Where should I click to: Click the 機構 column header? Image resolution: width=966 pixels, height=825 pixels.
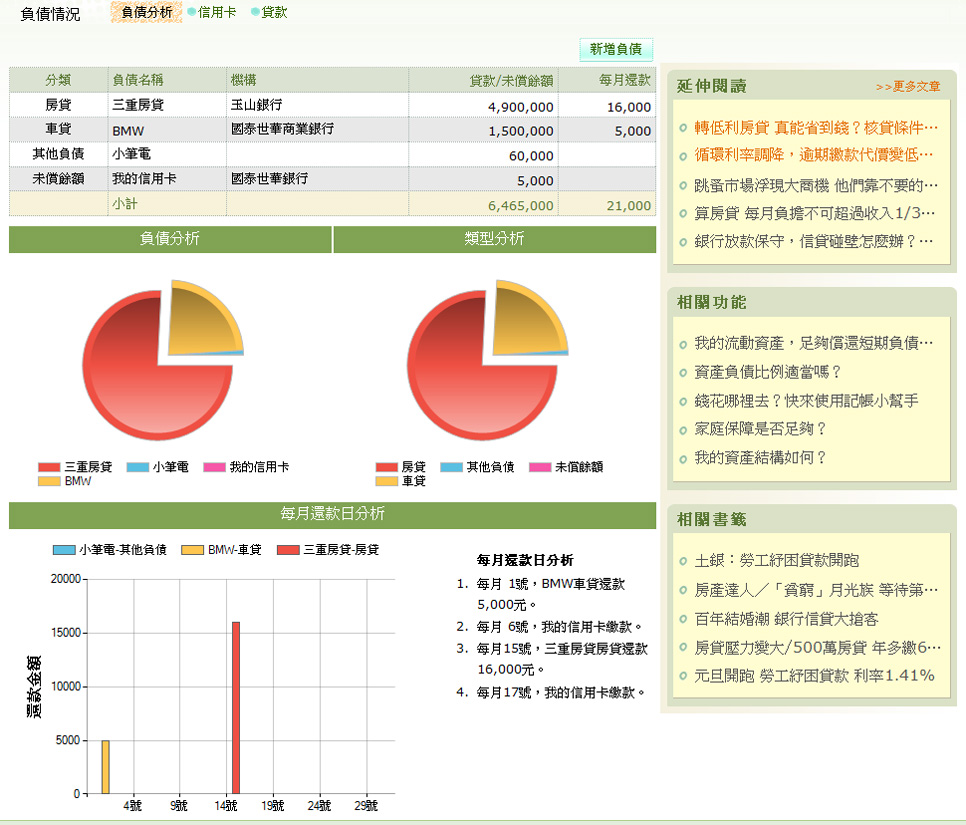click(244, 80)
